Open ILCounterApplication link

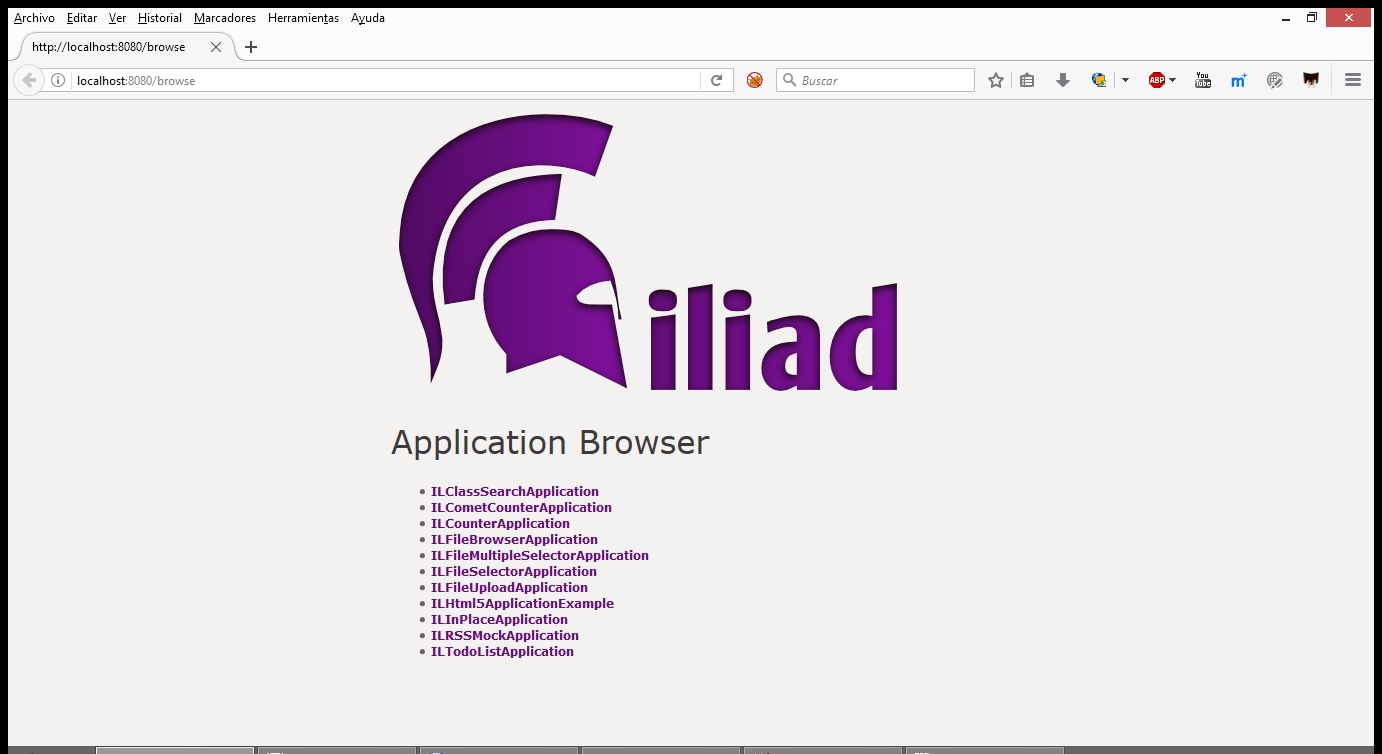500,523
